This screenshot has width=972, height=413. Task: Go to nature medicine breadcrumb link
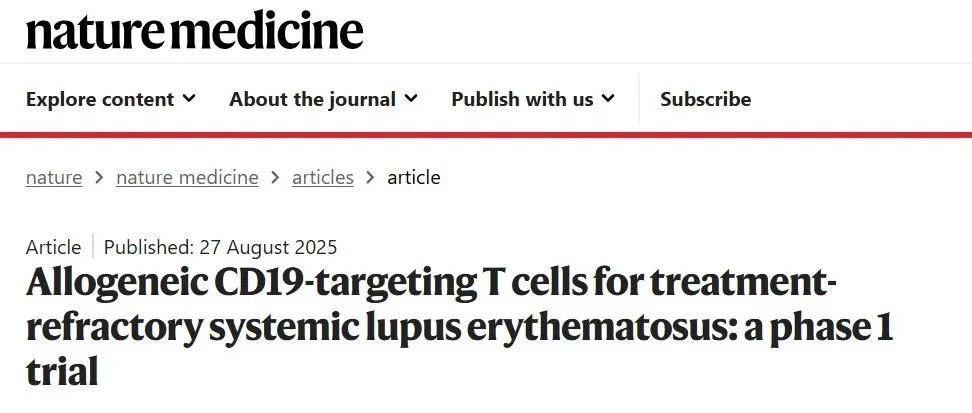click(x=187, y=178)
